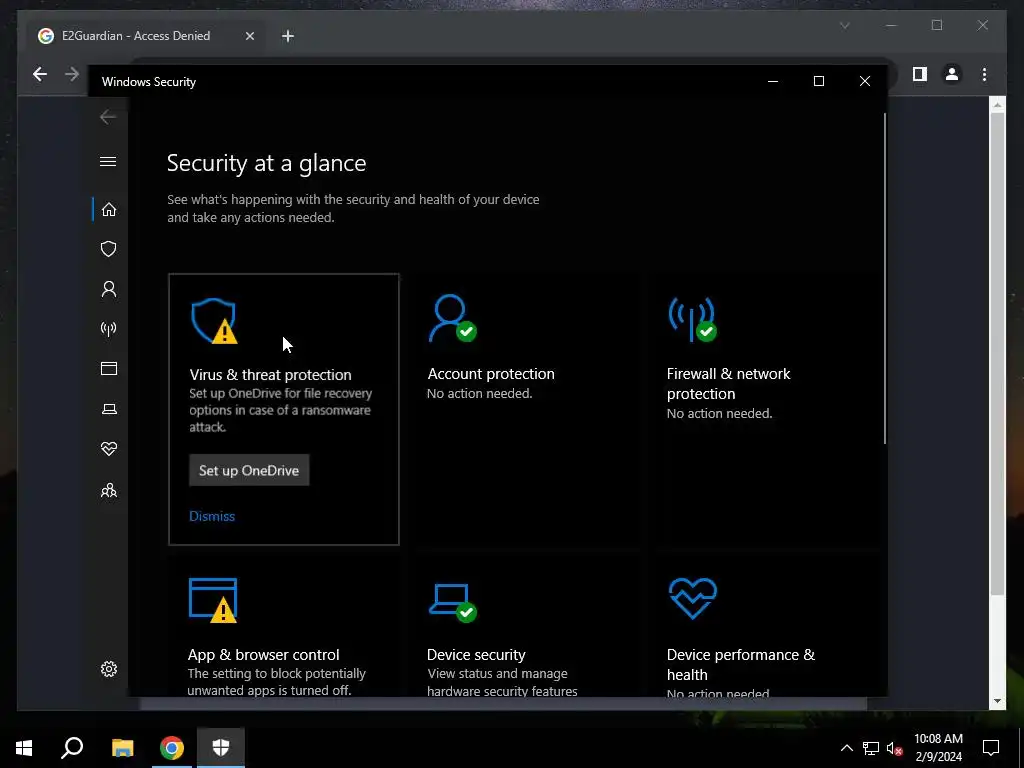Open Account protection person sidebar icon
The width and height of the screenshot is (1024, 768).
[x=108, y=289]
